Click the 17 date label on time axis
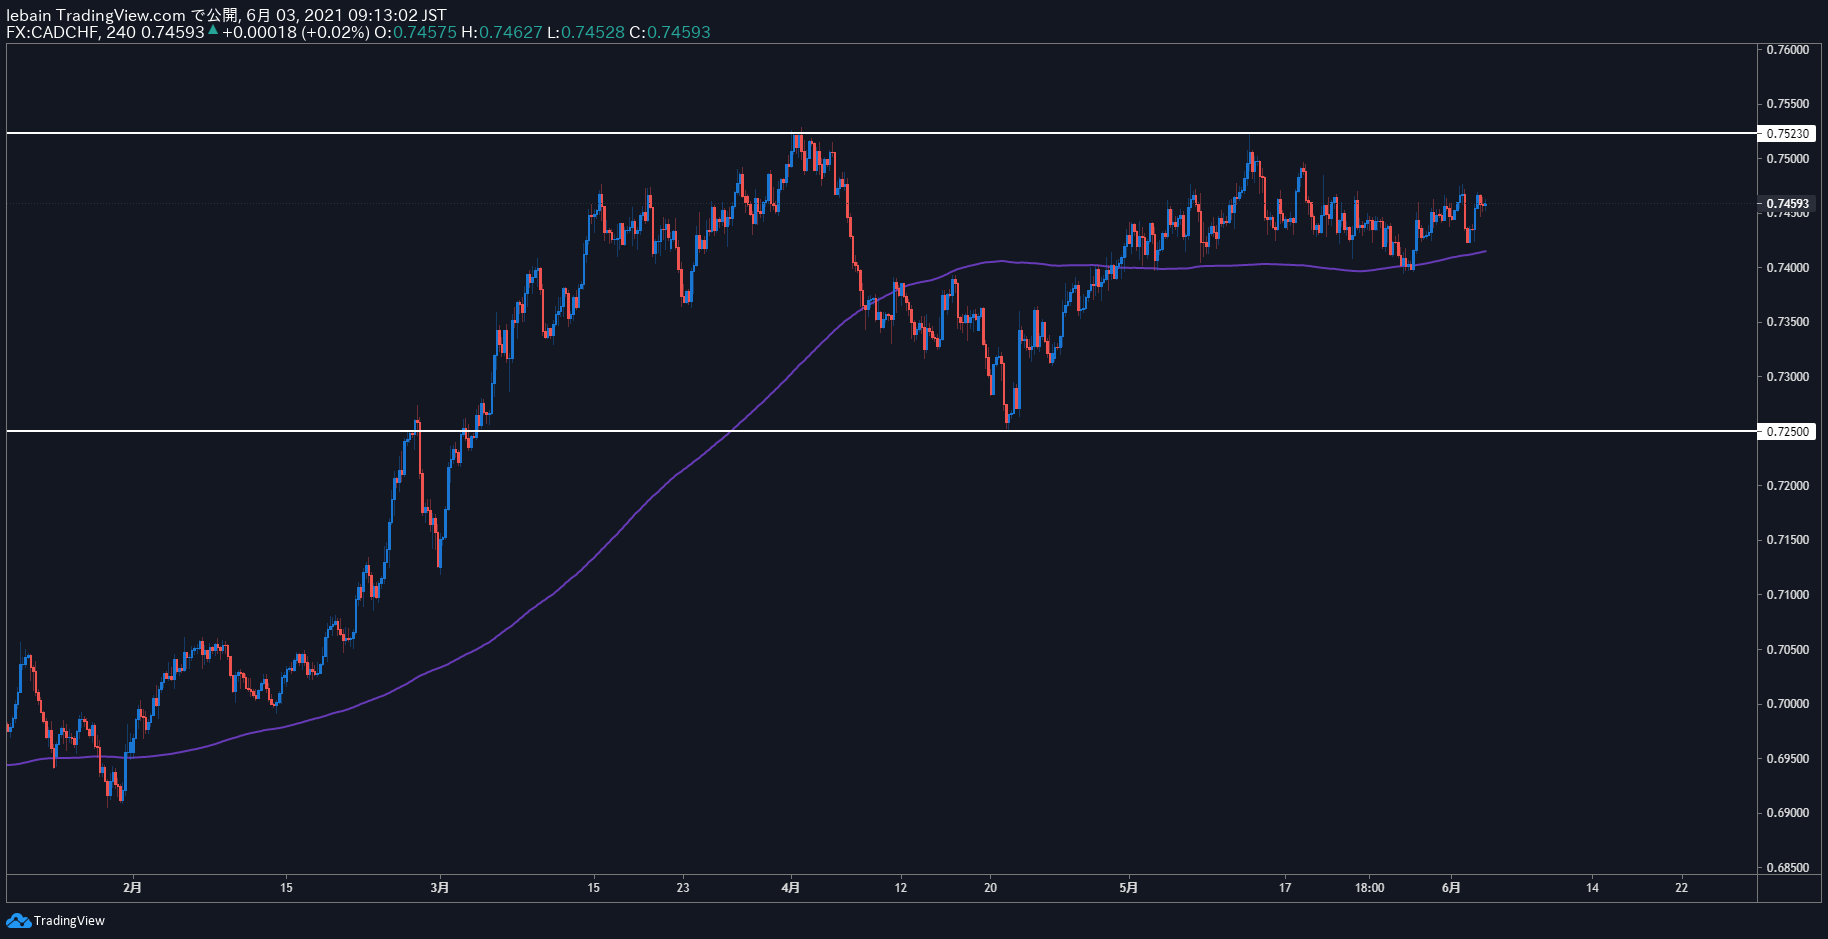Viewport: 1828px width, 939px height. (x=1285, y=888)
